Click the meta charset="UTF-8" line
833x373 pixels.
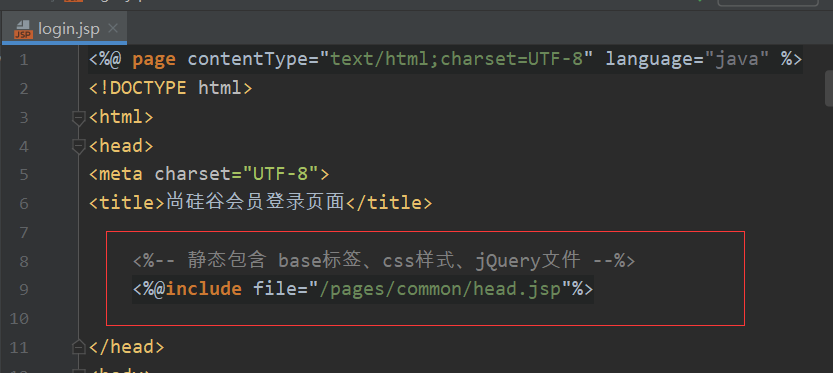[x=209, y=174]
